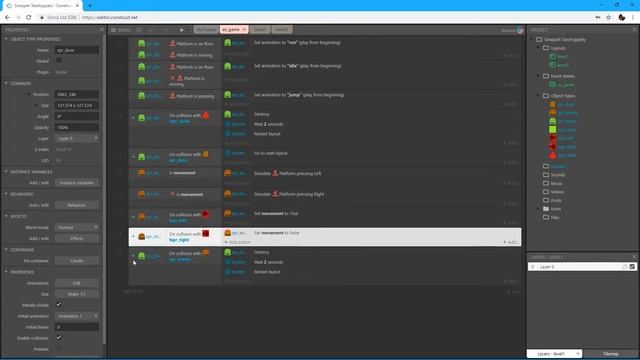Click the red trigger icon in highlighted collision row
The image size is (640, 360).
[206, 233]
